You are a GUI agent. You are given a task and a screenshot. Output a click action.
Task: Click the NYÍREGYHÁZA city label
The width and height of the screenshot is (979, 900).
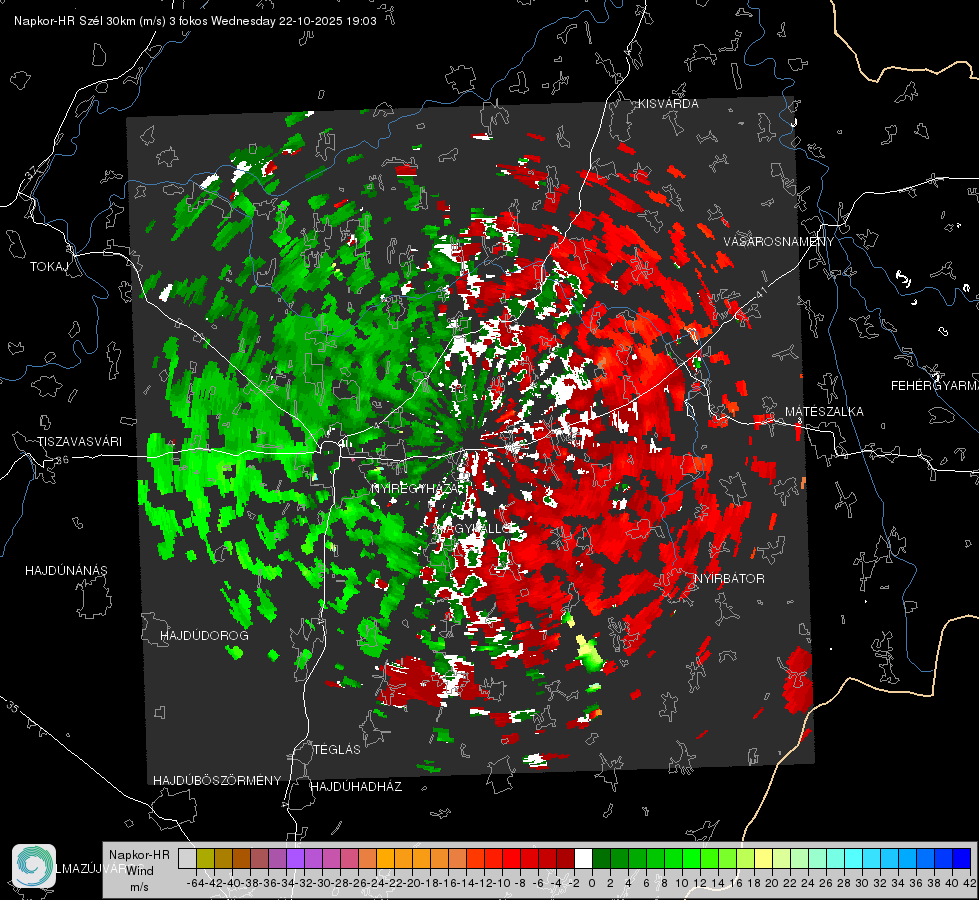tap(418, 488)
